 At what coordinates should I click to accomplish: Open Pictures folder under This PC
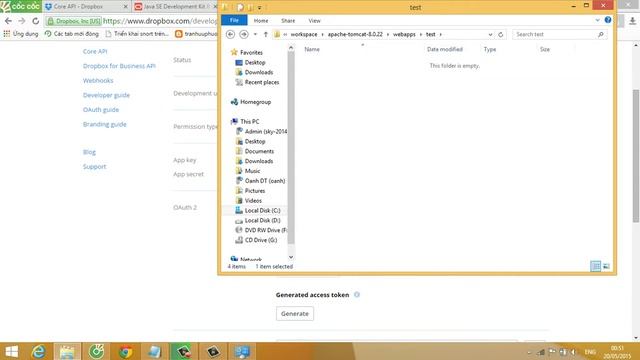point(255,191)
